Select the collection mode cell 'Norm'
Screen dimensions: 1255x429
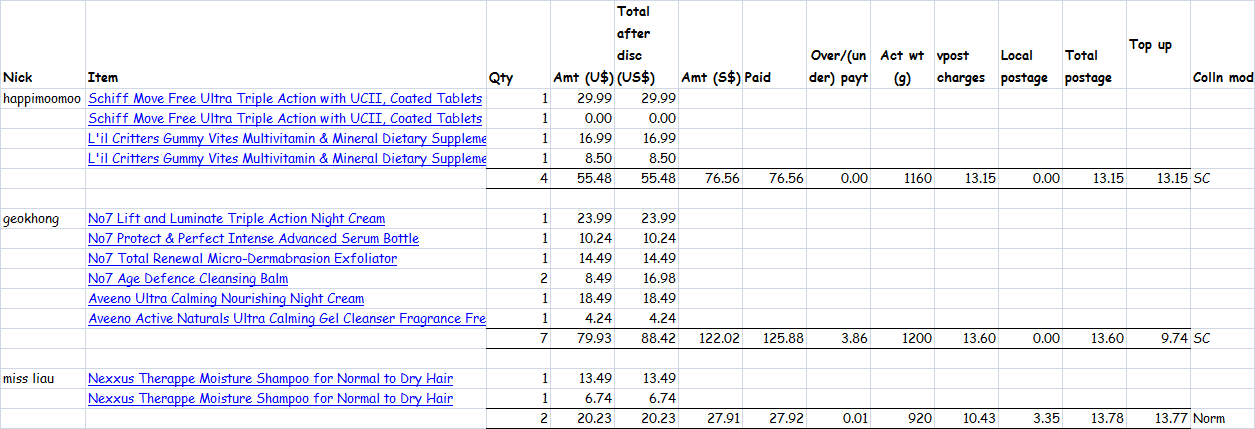(x=1223, y=419)
